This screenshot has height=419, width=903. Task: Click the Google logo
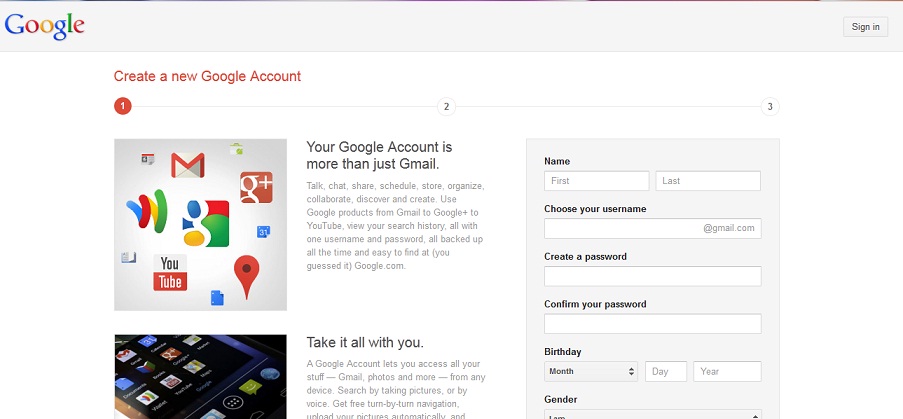pyautogui.click(x=44, y=26)
